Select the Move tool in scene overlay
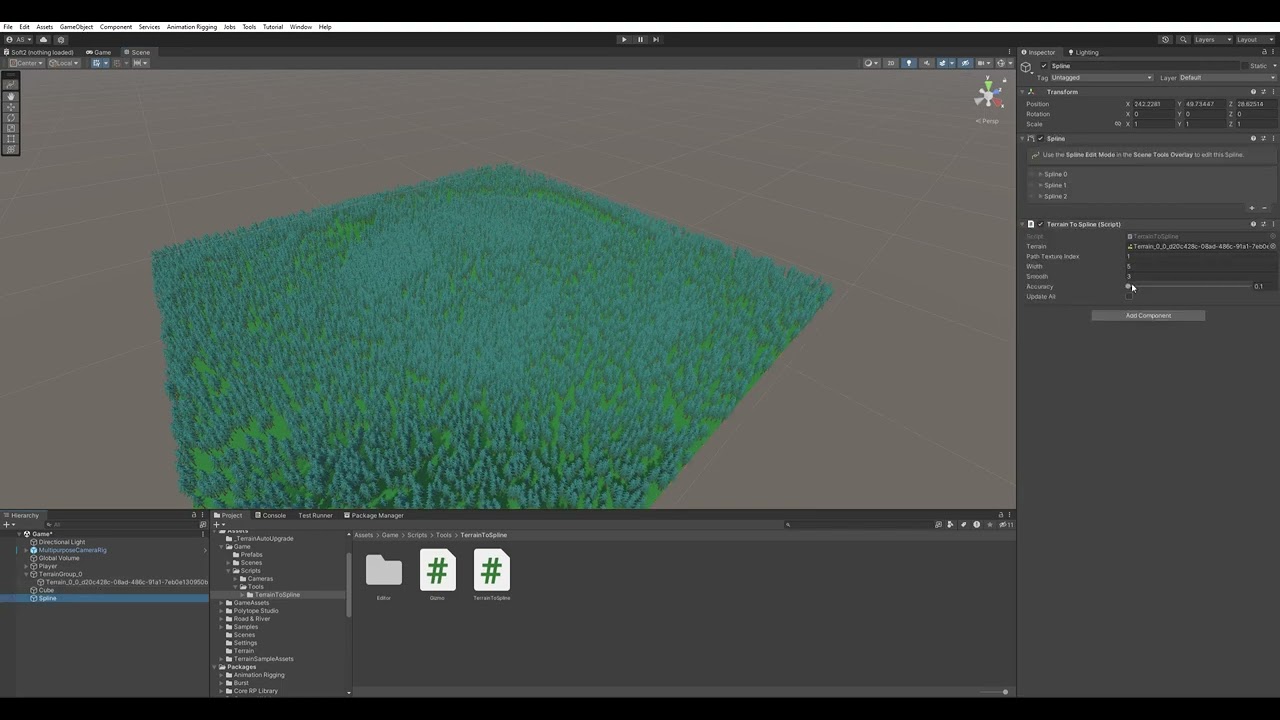The height and width of the screenshot is (720, 1280). pyautogui.click(x=11, y=107)
